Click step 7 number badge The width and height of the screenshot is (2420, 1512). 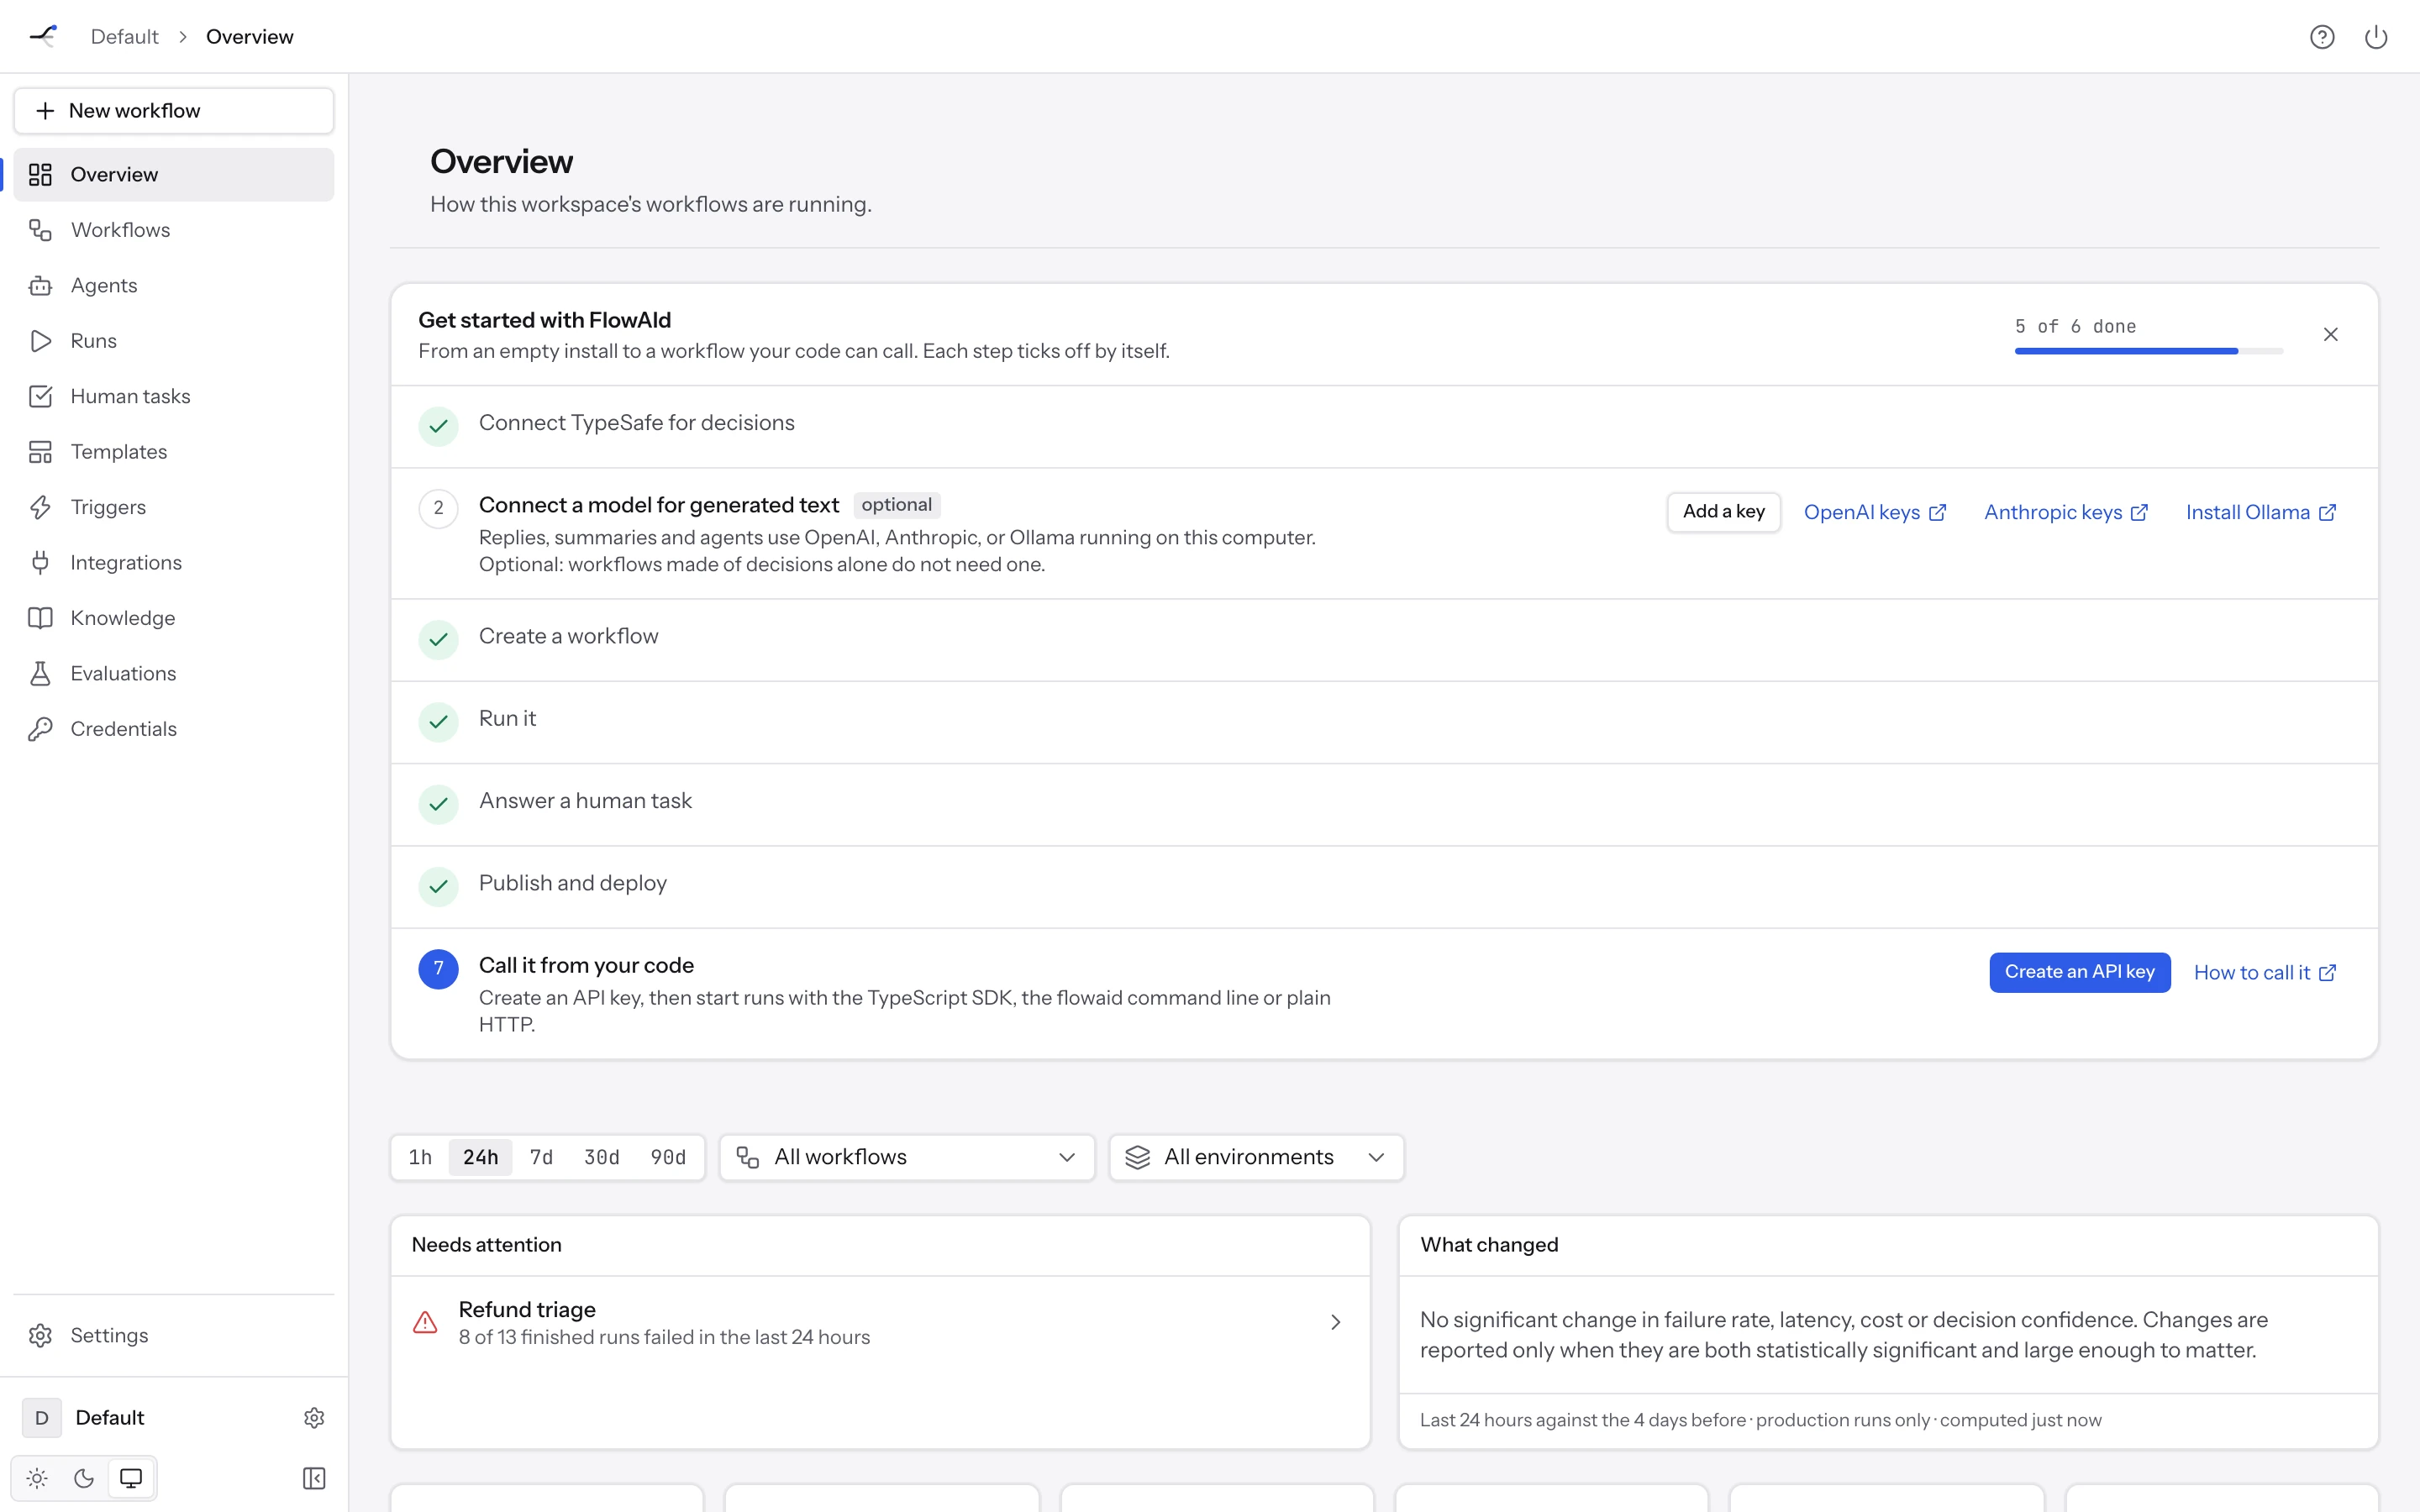(x=438, y=969)
